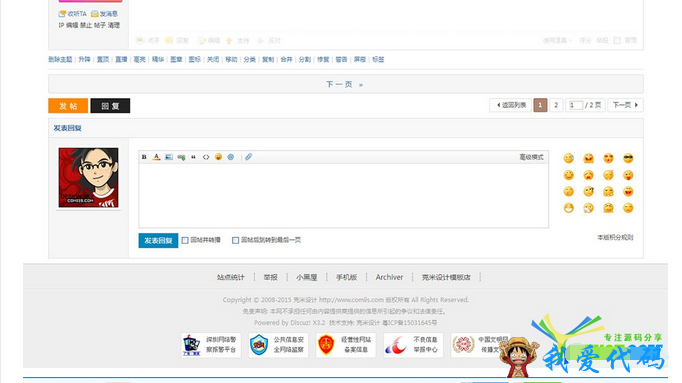Open the 公共信息安全 shield badge
The image size is (682, 383).
pos(278,345)
